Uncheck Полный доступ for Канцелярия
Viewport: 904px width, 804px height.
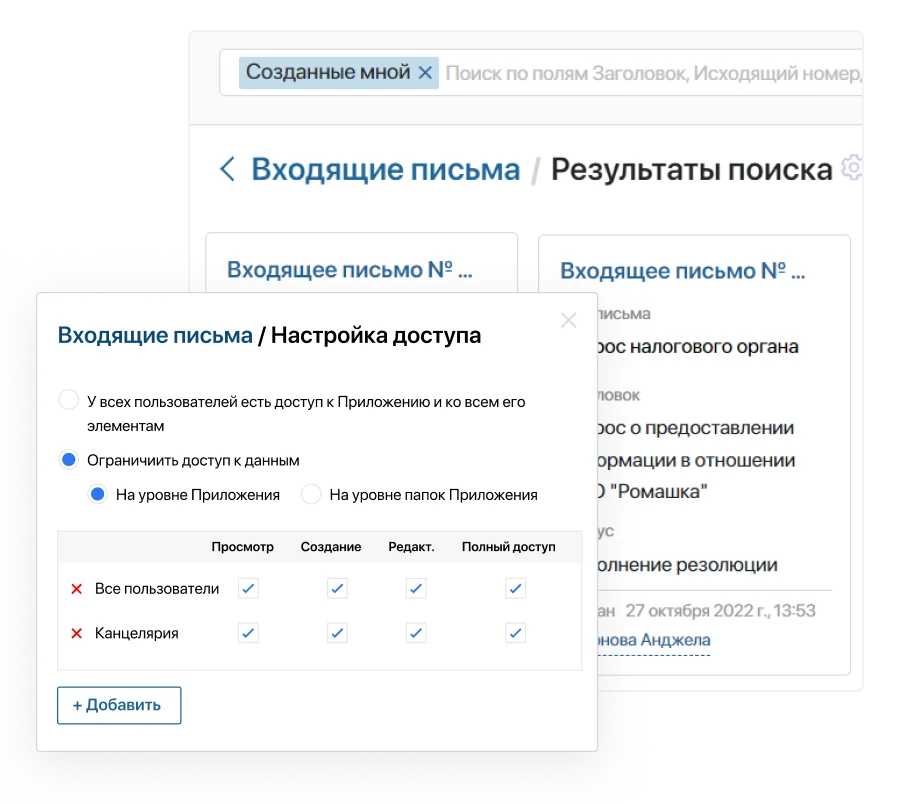[513, 632]
